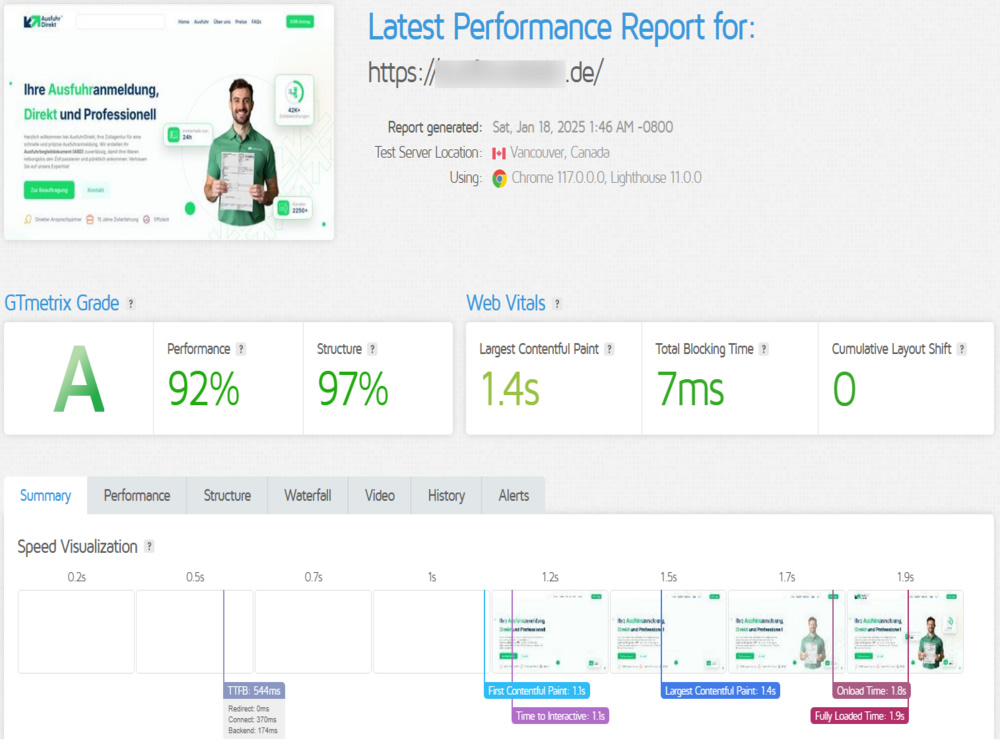Open the Alerts tab
Image resolution: width=1000 pixels, height=750 pixels.
(513, 496)
